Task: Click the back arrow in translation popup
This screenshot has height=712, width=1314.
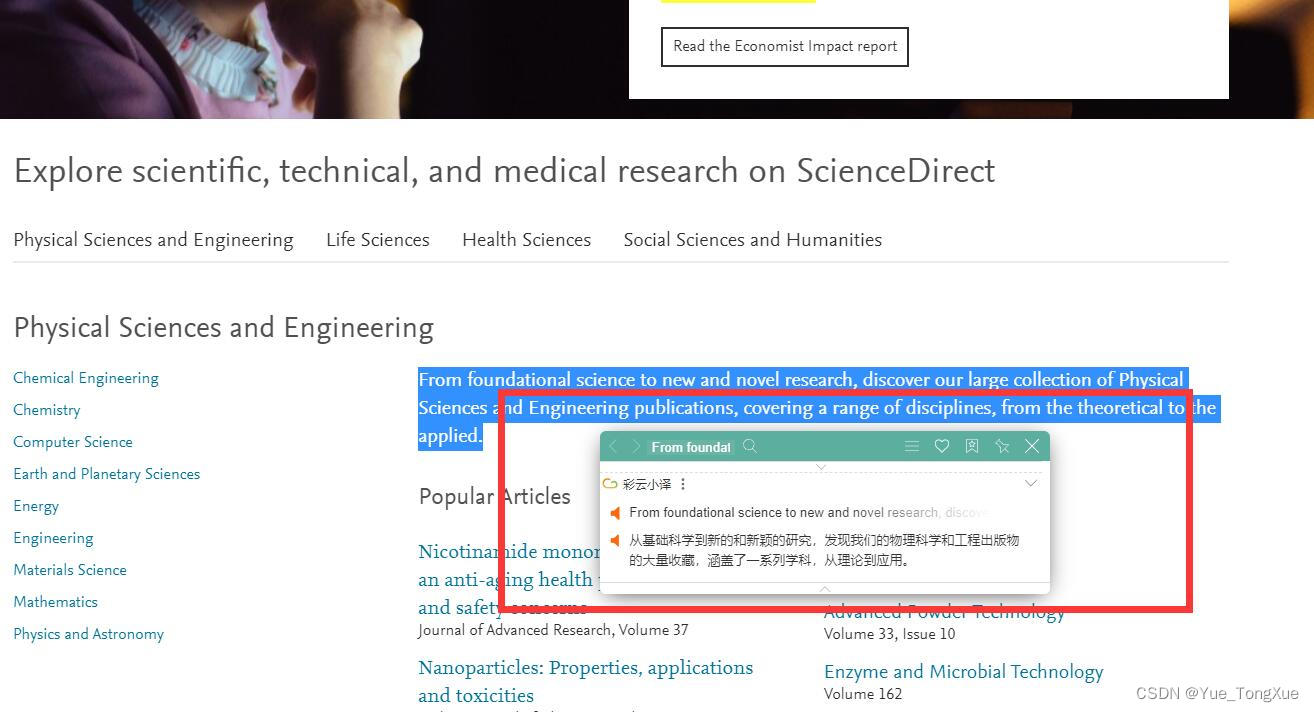Action: tap(613, 446)
